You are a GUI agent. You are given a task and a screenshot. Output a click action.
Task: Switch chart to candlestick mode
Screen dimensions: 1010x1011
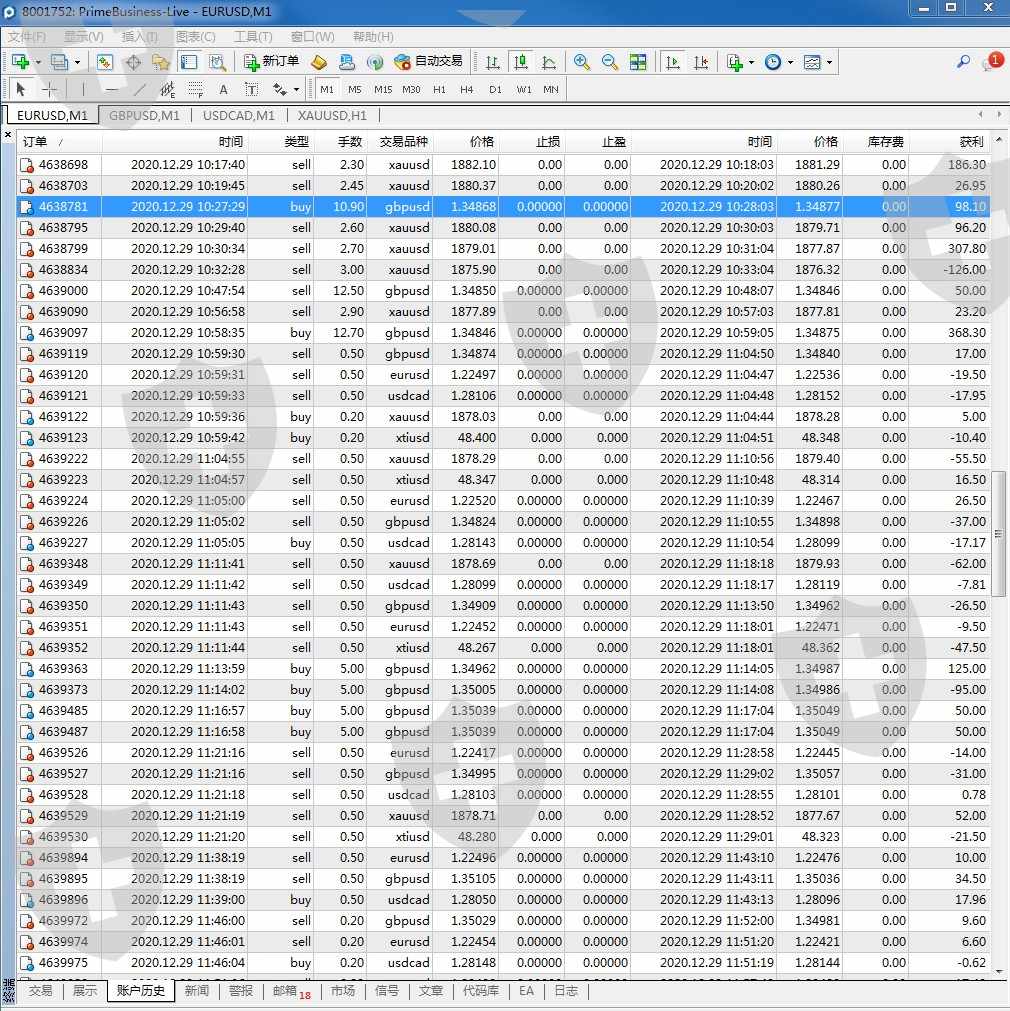pyautogui.click(x=520, y=62)
